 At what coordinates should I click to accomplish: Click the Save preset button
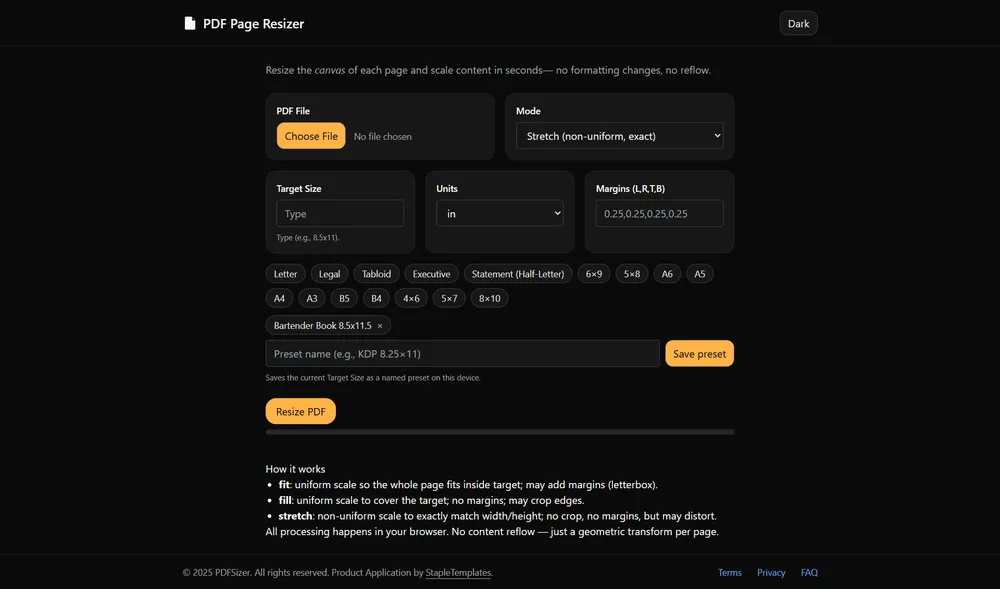click(x=699, y=354)
